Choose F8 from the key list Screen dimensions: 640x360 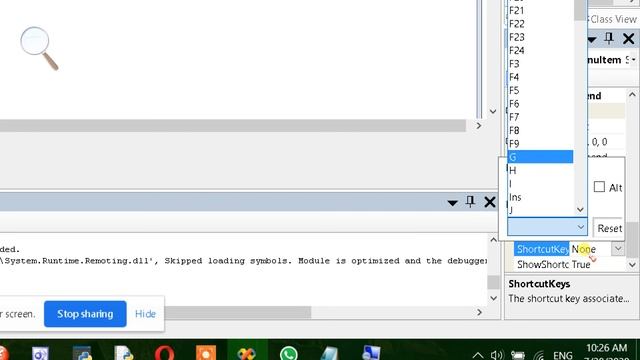tap(540, 131)
